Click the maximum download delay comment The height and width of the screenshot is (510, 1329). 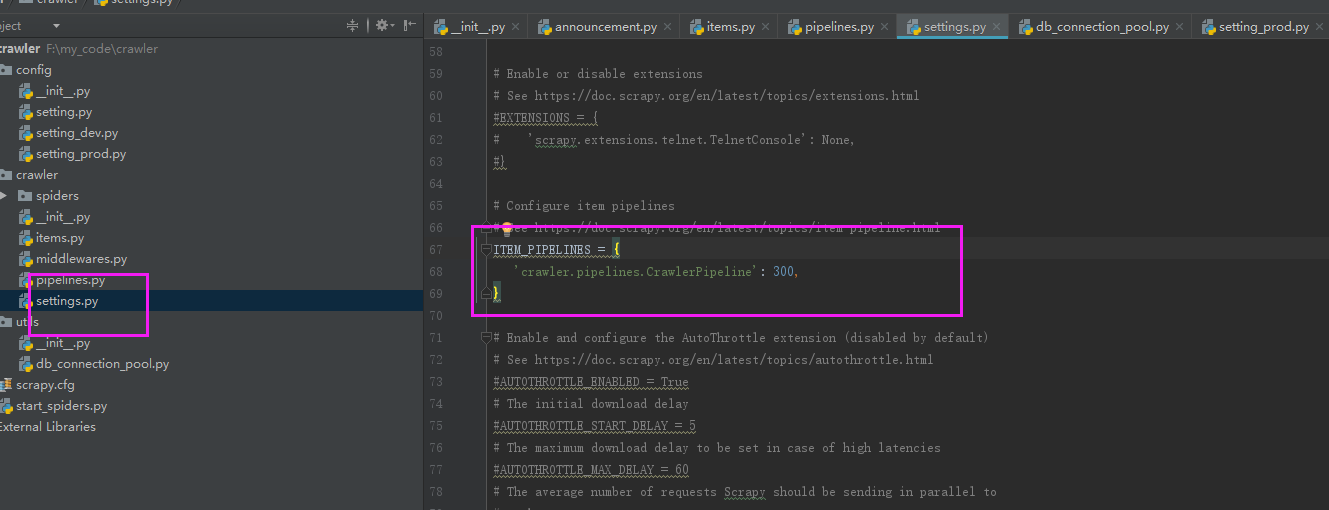tap(717, 448)
